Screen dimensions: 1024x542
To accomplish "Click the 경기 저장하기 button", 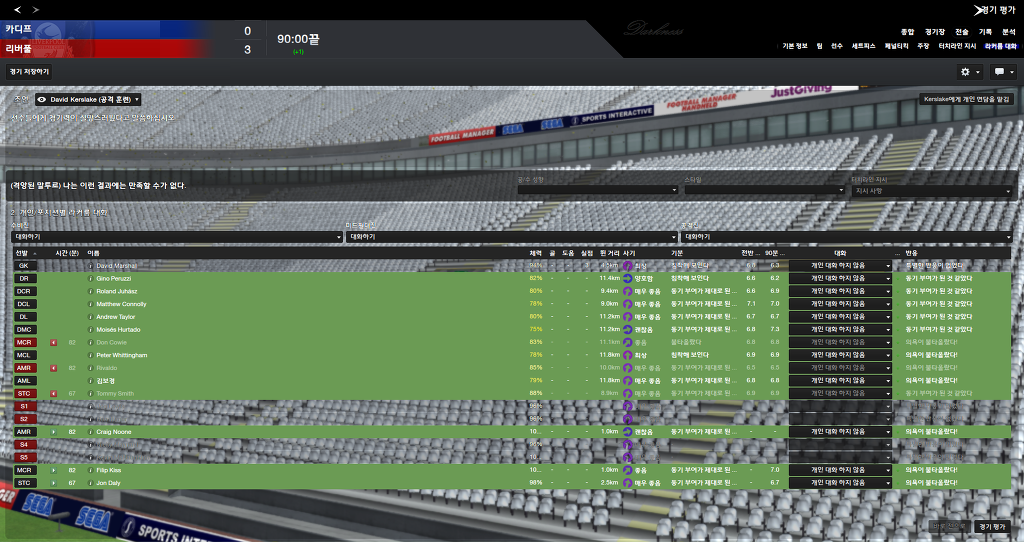I will pyautogui.click(x=29, y=72).
